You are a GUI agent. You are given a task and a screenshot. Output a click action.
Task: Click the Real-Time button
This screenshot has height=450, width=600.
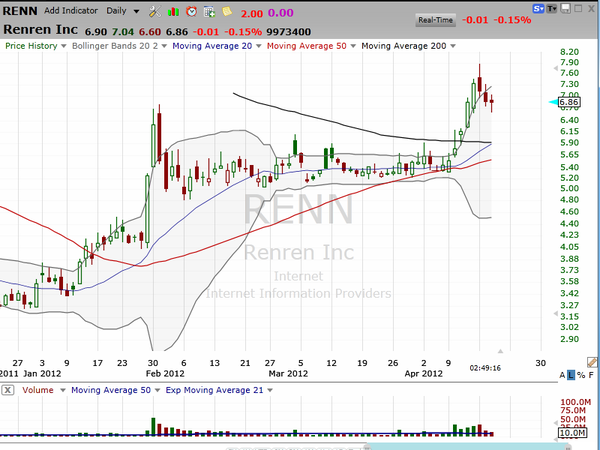[x=435, y=20]
